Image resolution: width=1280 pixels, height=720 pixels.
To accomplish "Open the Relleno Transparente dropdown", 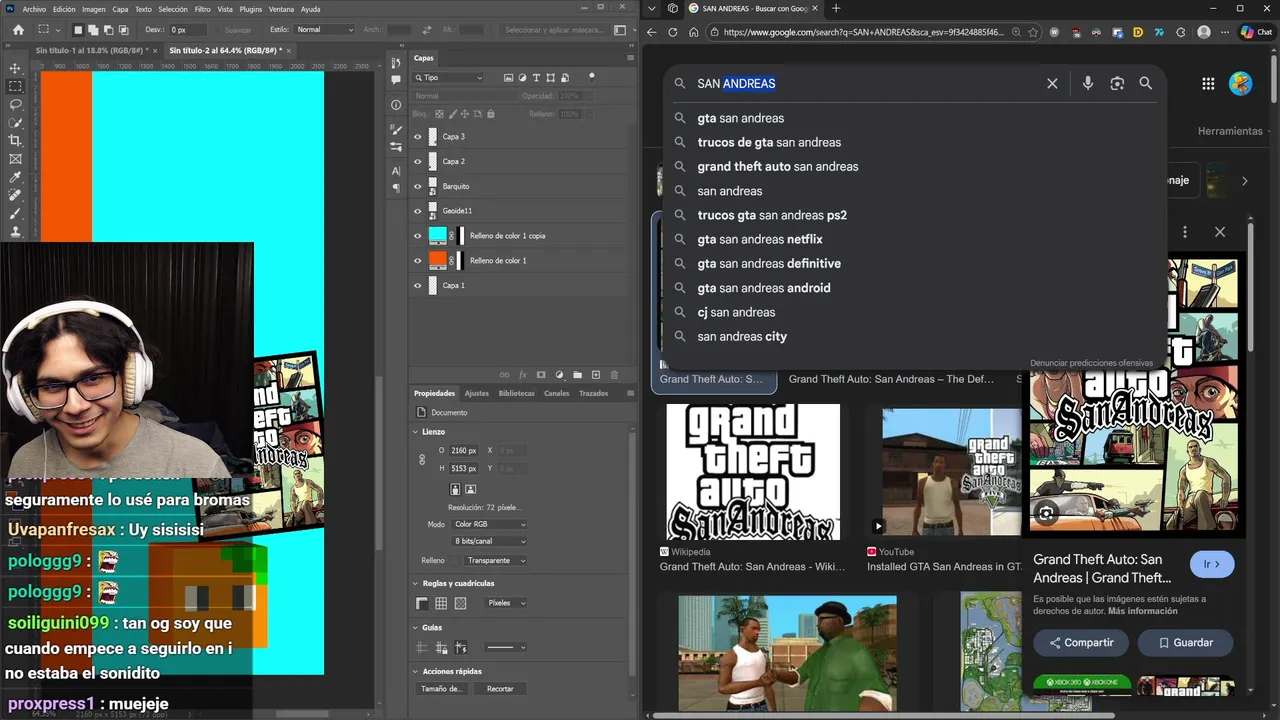I will click(496, 560).
